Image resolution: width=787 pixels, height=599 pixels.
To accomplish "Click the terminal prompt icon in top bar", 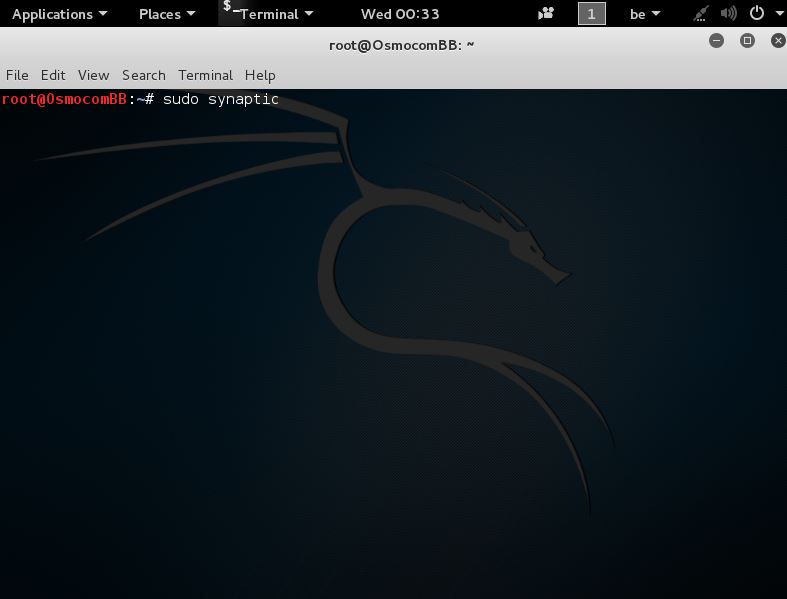I will click(230, 8).
